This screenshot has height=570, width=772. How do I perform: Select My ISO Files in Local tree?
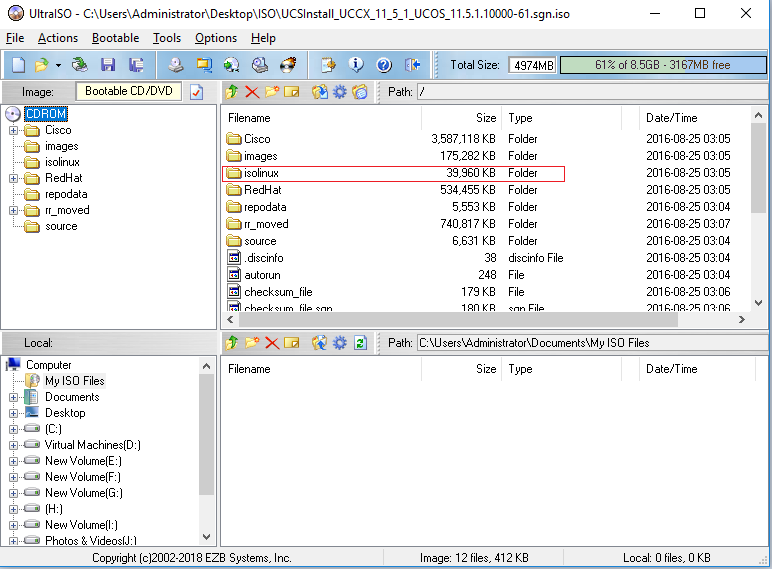click(x=74, y=381)
